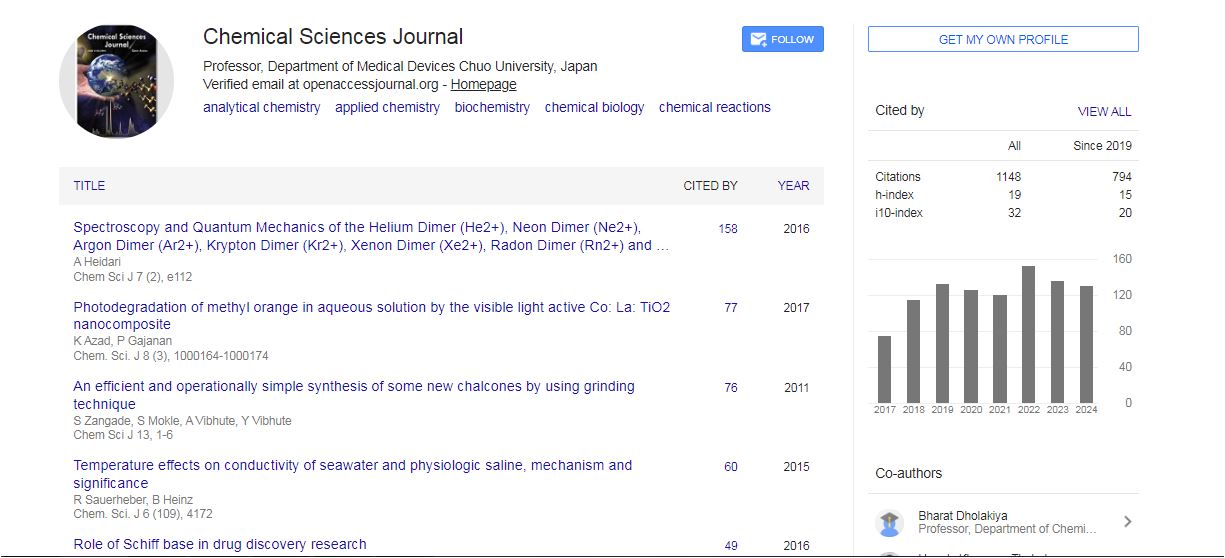Click the 2022 bar in citations chart
Image resolution: width=1225 pixels, height=558 pixels.
pos(1028,333)
